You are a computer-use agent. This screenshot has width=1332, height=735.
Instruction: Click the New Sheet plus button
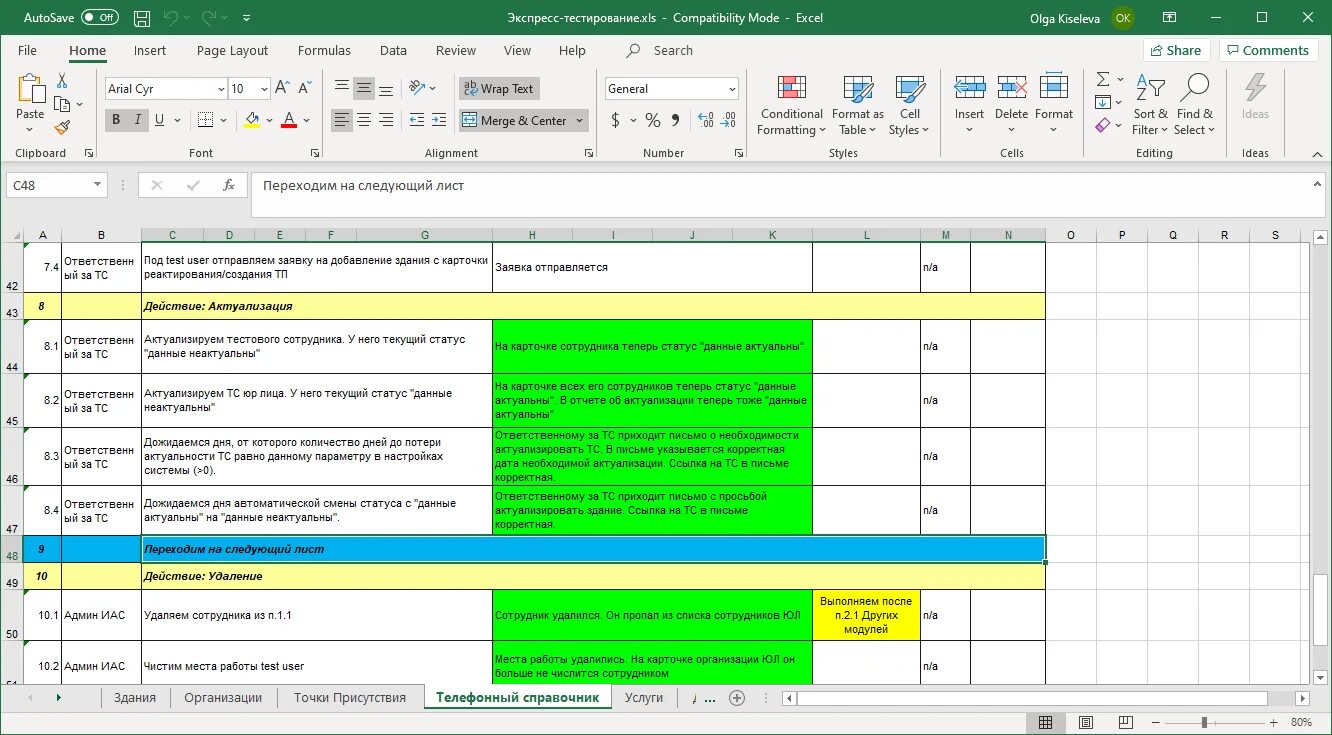coord(737,698)
